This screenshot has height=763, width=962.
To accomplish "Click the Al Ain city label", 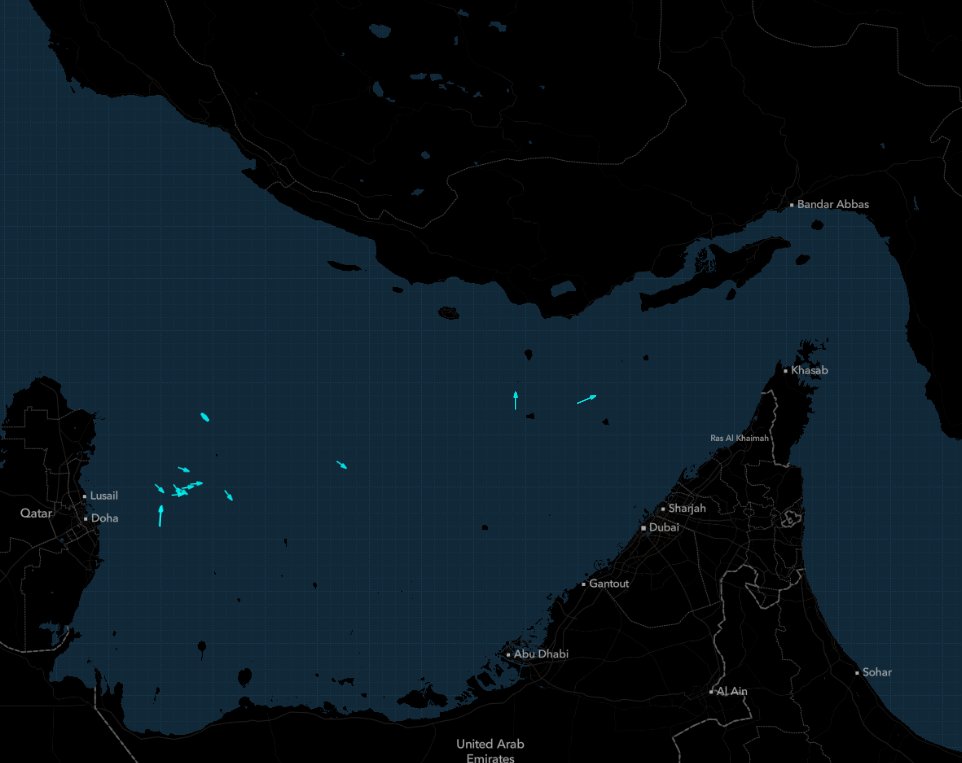I will (x=732, y=691).
